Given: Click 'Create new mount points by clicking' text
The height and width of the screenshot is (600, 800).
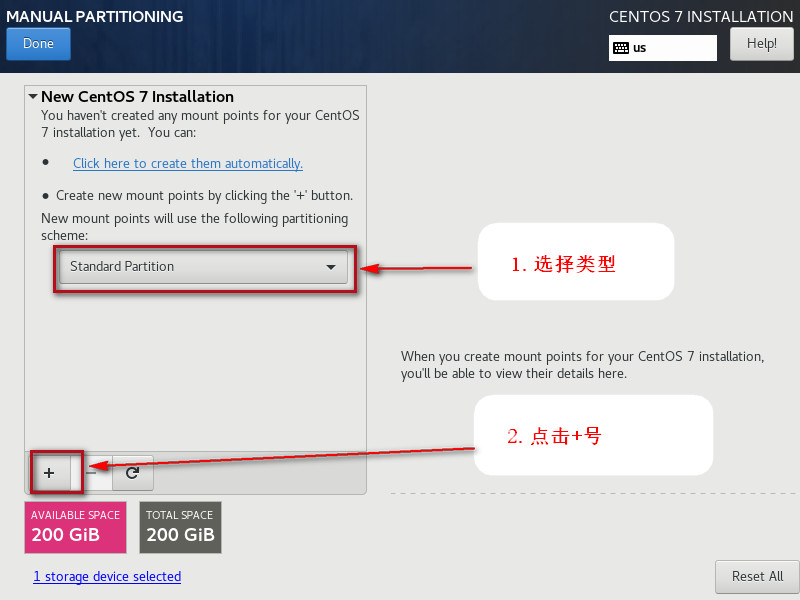Looking at the screenshot, I should tap(205, 195).
